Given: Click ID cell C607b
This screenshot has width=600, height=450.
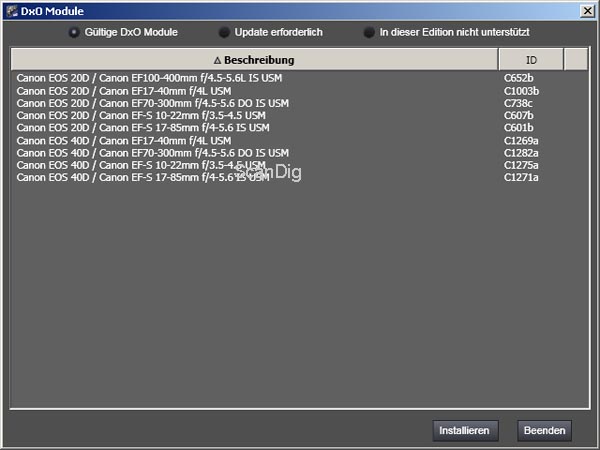Looking at the screenshot, I should point(518,116).
